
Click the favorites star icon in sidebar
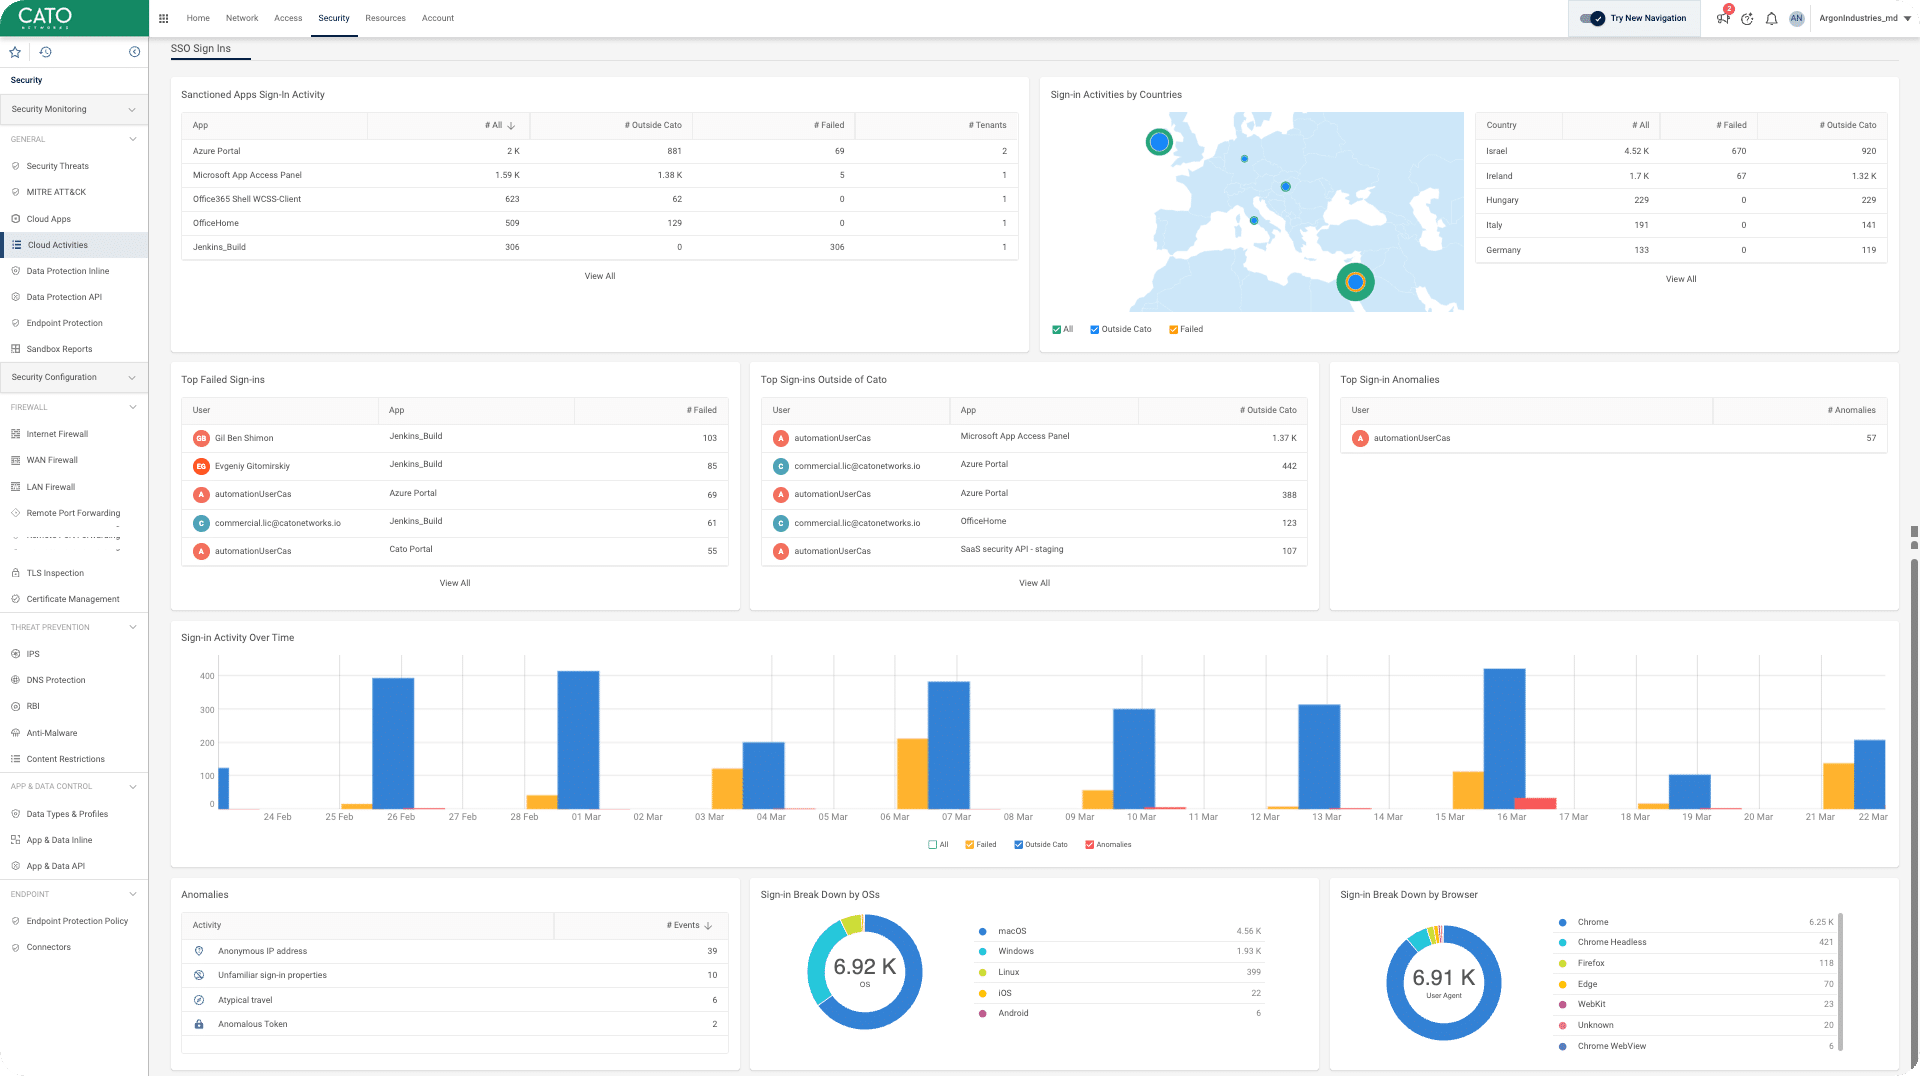point(15,52)
